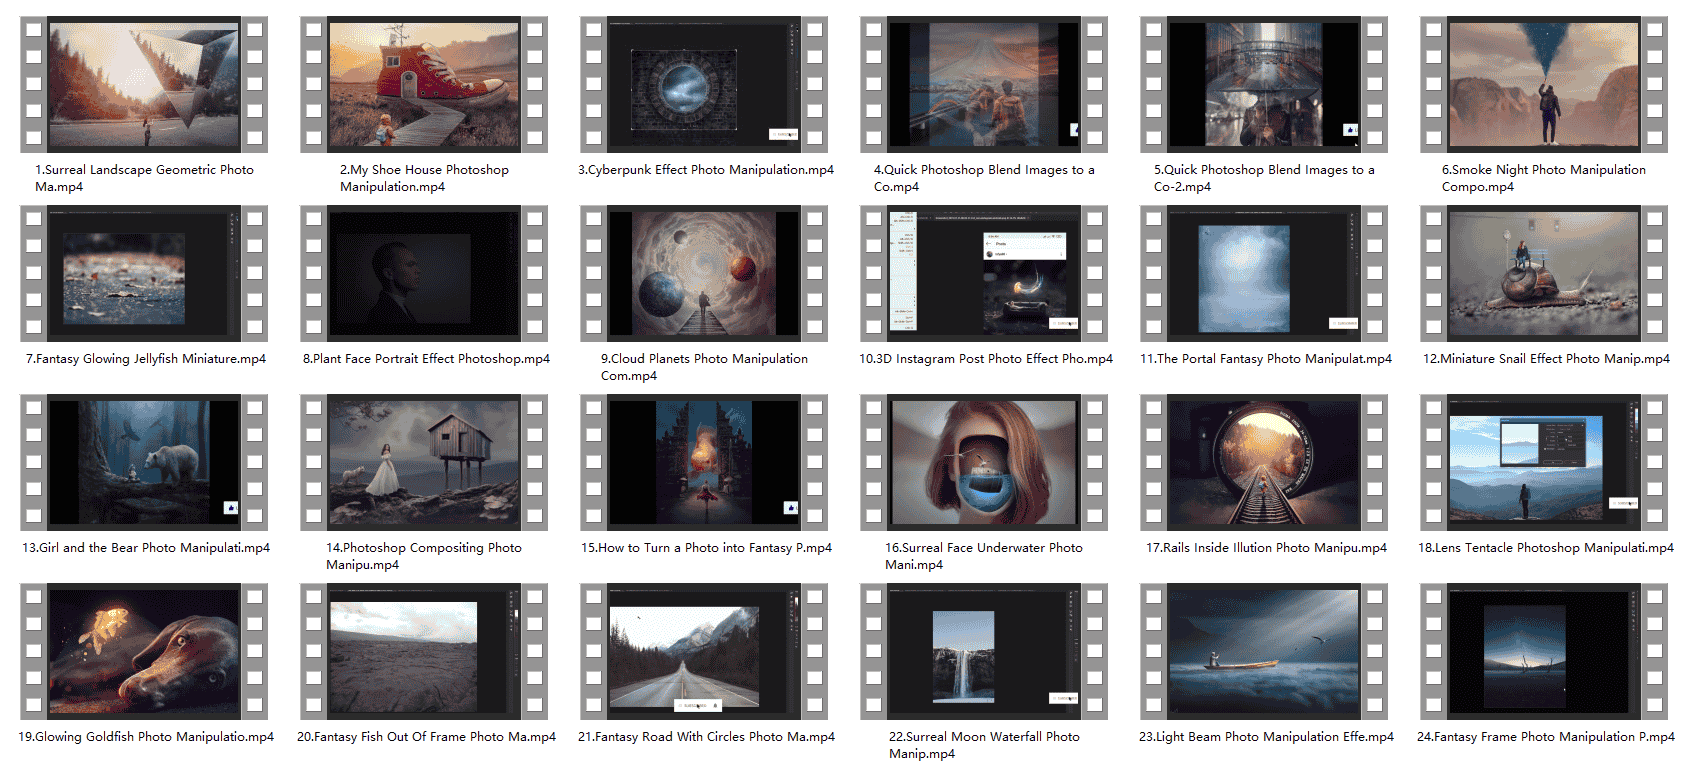Click file name "9.Cloud Planets Photo Manipulation Com.mp4"
Screen dimensions: 1686x761
pos(704,367)
